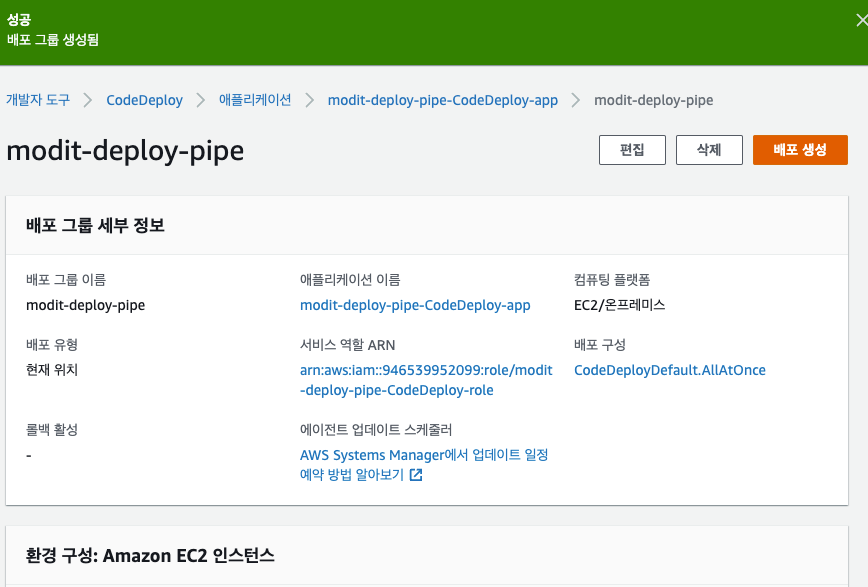Select the EC2/온프레미스 platform value

[619, 305]
